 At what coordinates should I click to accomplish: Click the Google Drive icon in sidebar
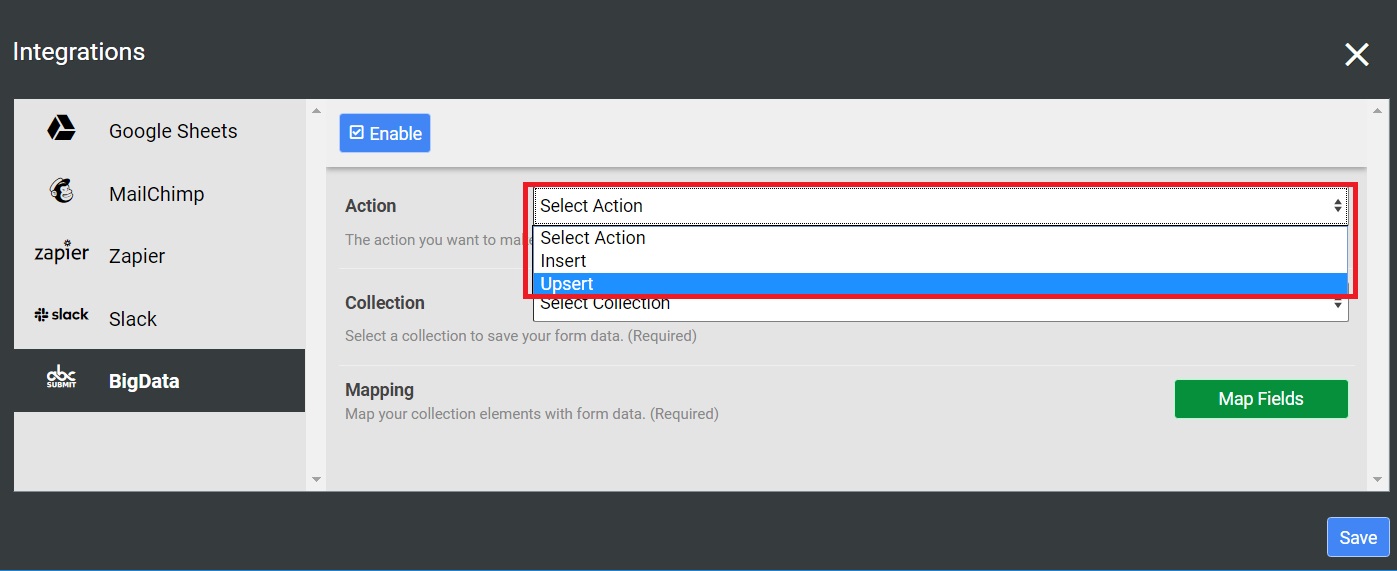62,129
